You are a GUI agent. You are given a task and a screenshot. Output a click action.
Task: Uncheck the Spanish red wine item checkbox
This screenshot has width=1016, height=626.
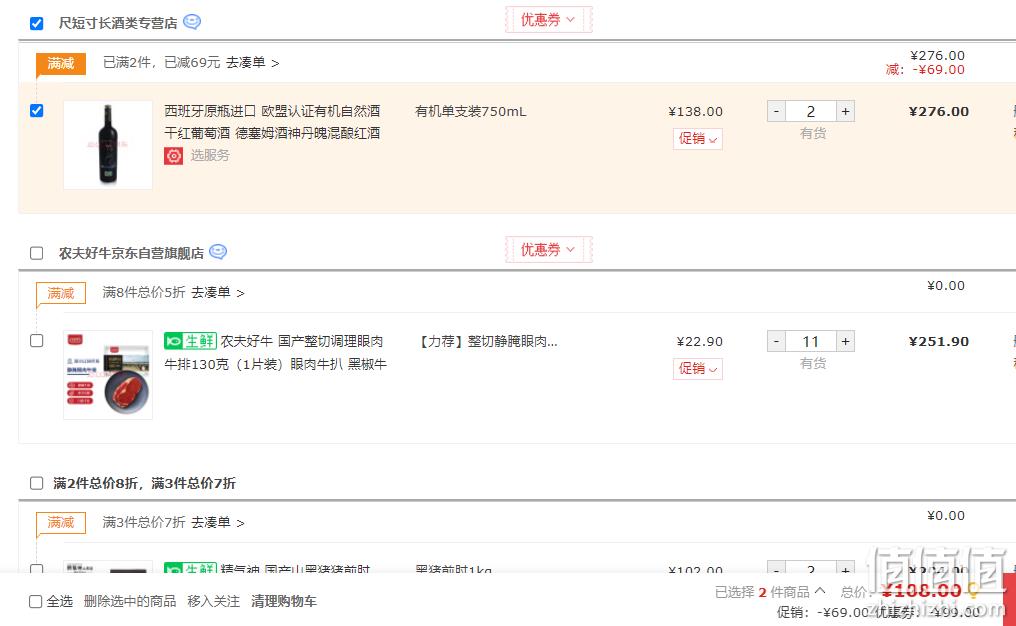pos(36,111)
